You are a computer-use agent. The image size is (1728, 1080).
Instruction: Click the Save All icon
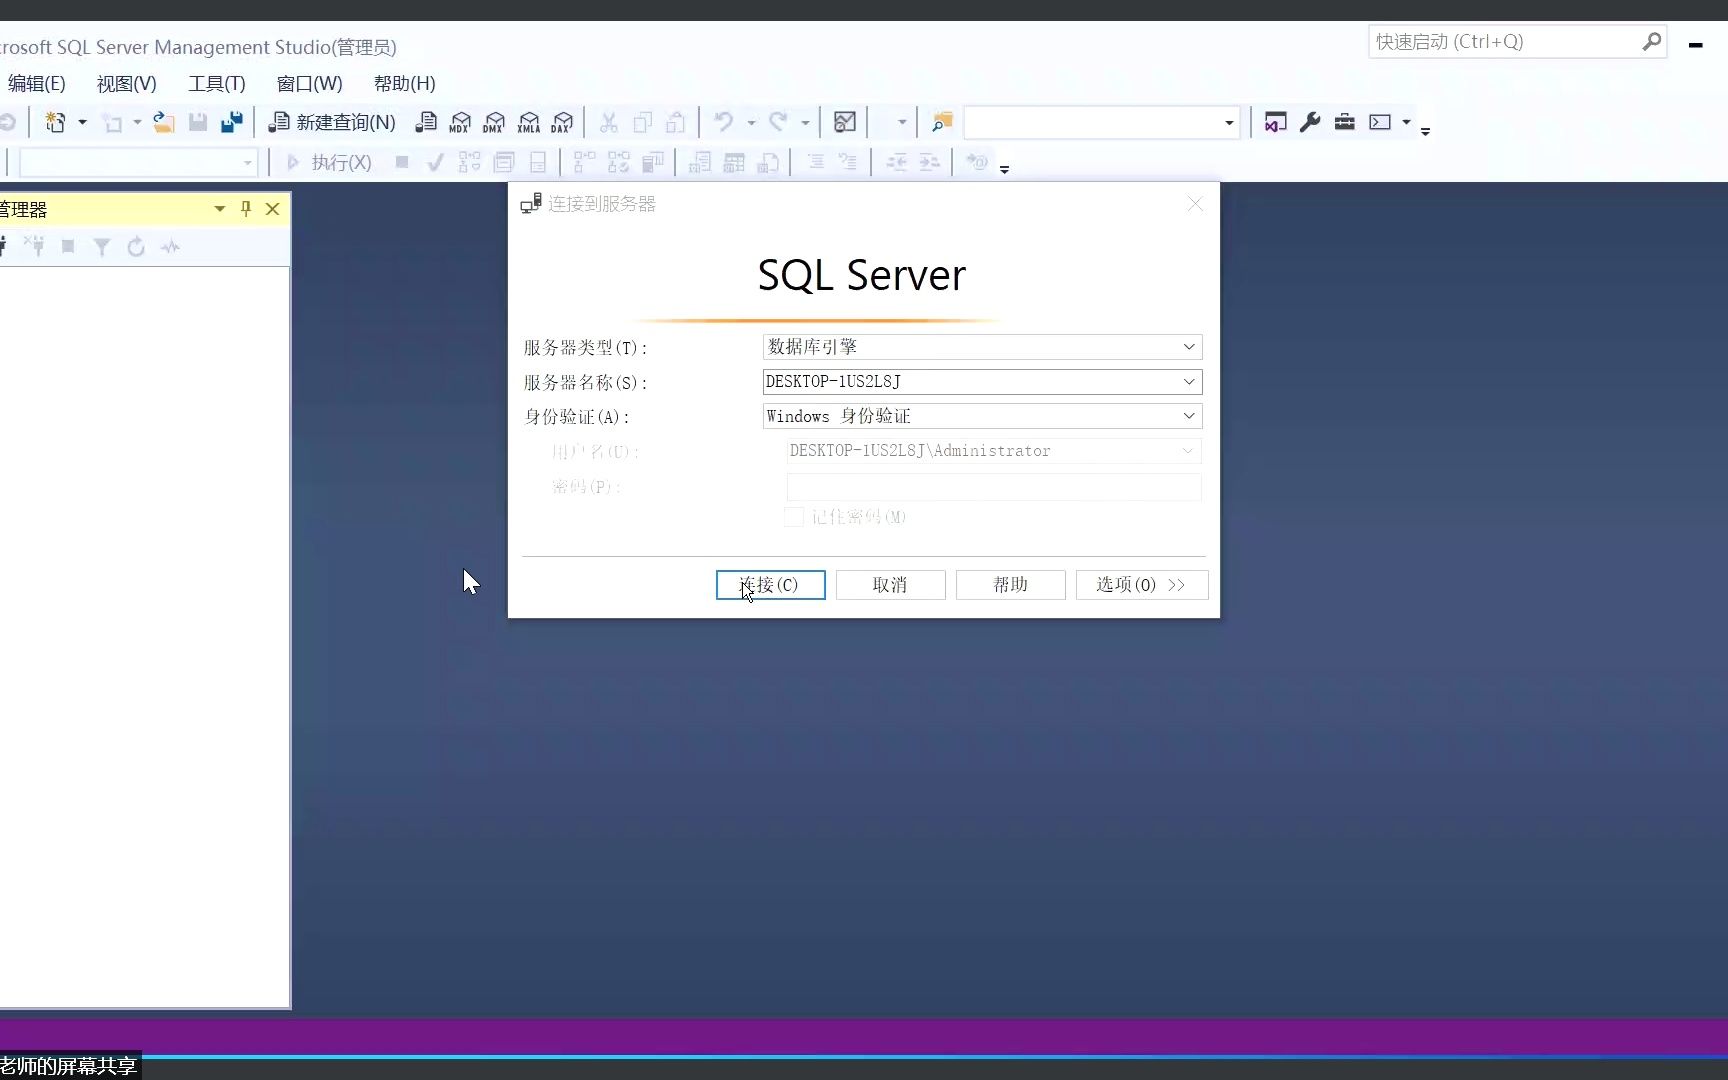click(x=232, y=122)
